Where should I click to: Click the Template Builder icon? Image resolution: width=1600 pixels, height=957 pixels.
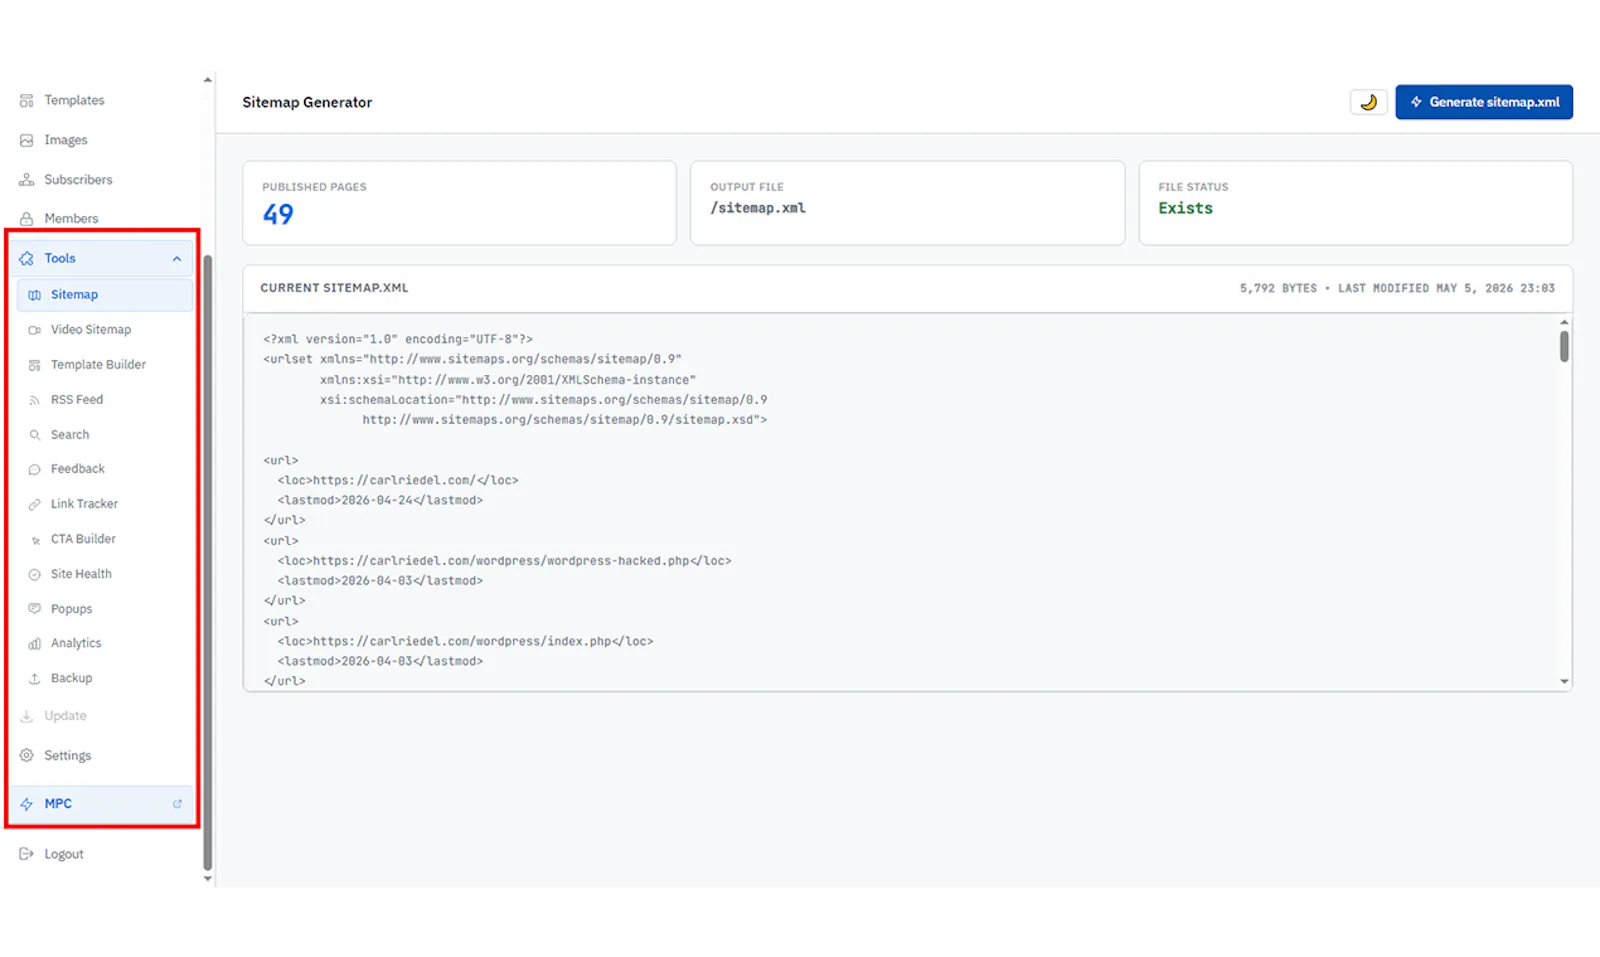(35, 365)
